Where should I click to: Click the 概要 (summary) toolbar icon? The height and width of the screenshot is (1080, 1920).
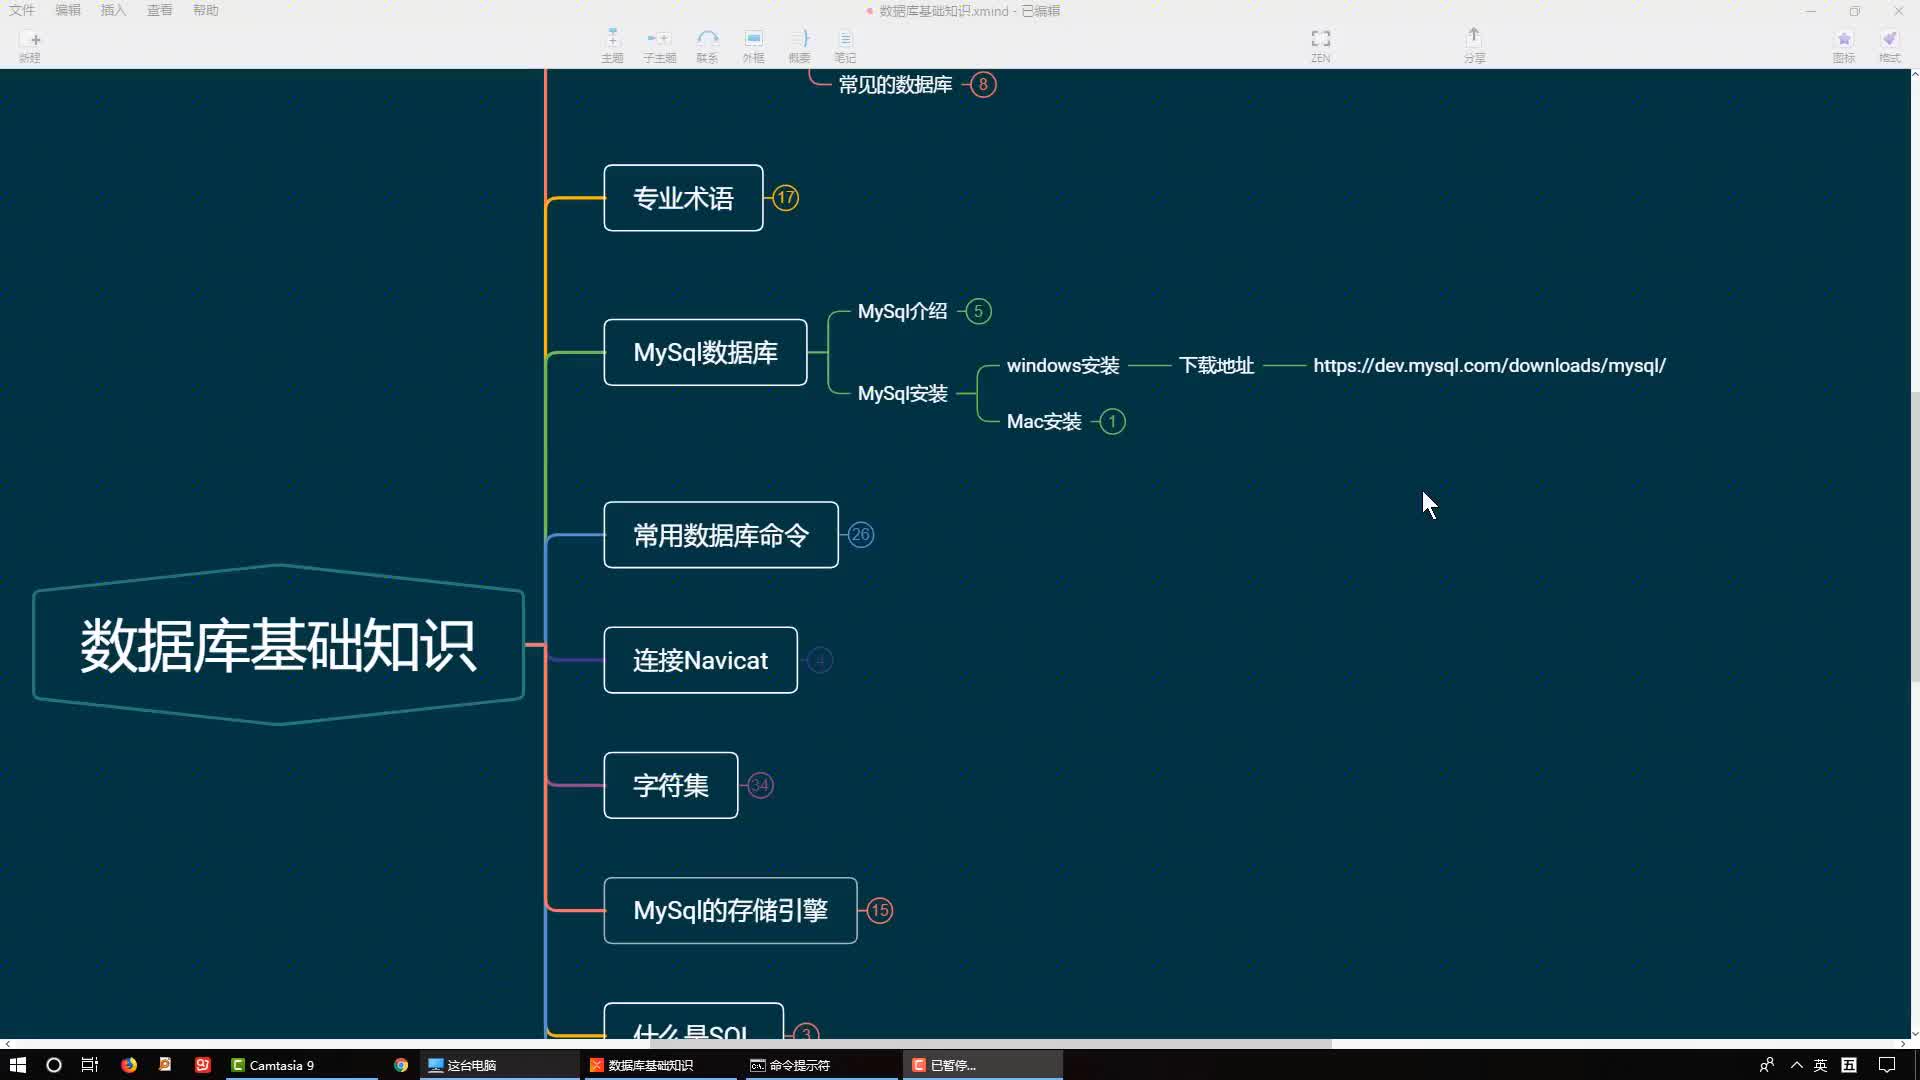coord(799,46)
